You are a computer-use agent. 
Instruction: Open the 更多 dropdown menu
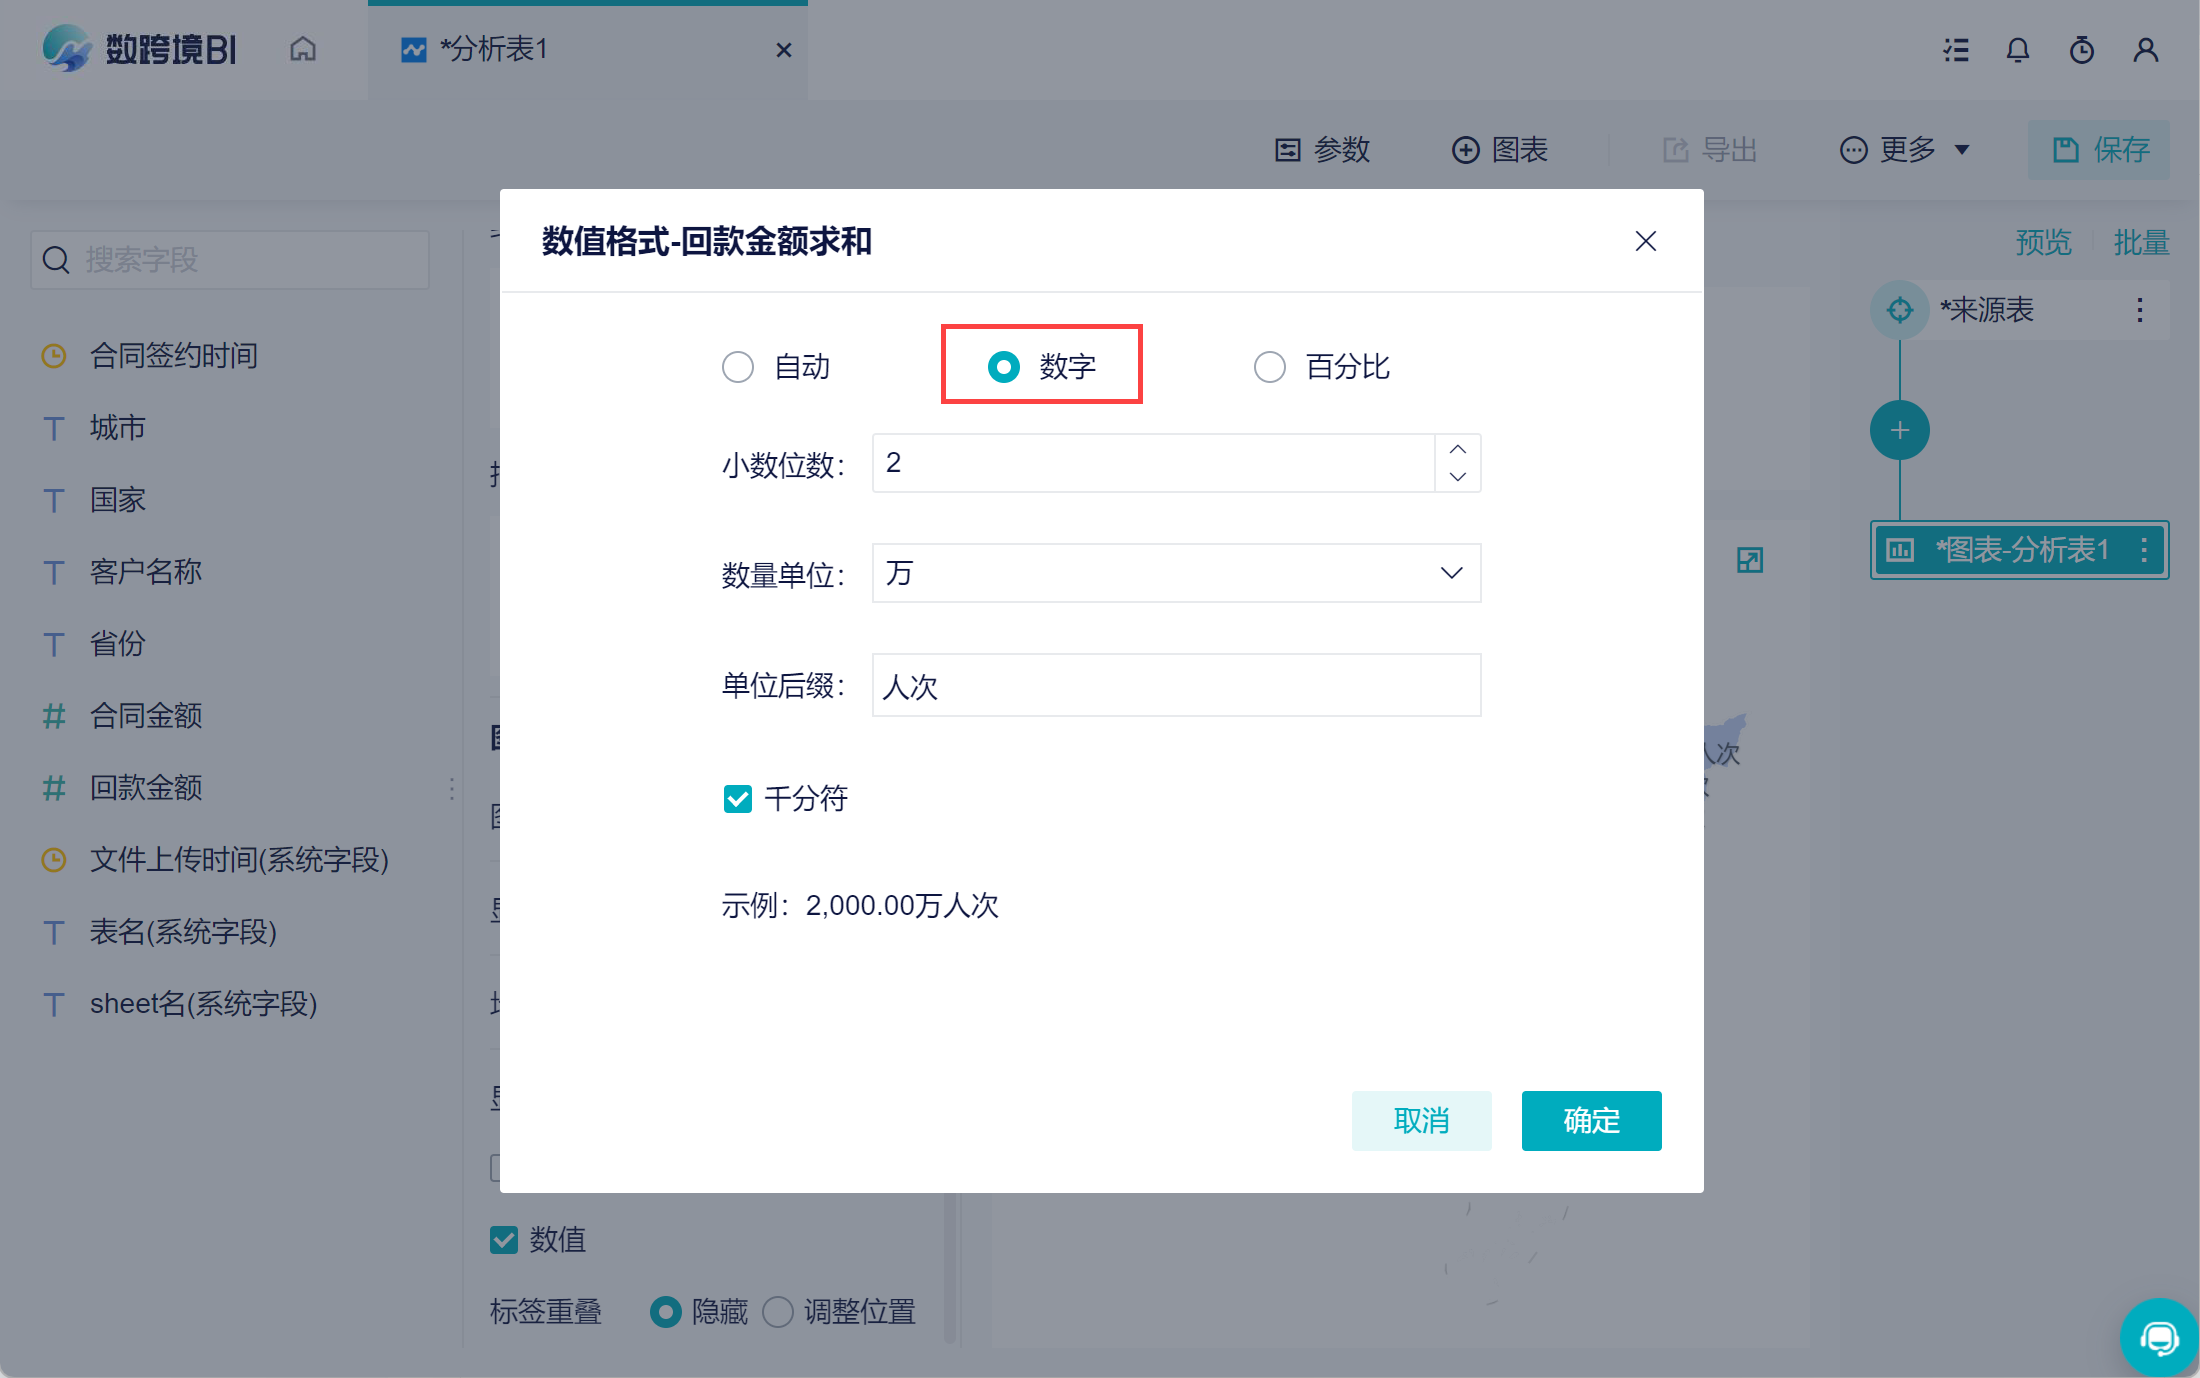pyautogui.click(x=1905, y=150)
